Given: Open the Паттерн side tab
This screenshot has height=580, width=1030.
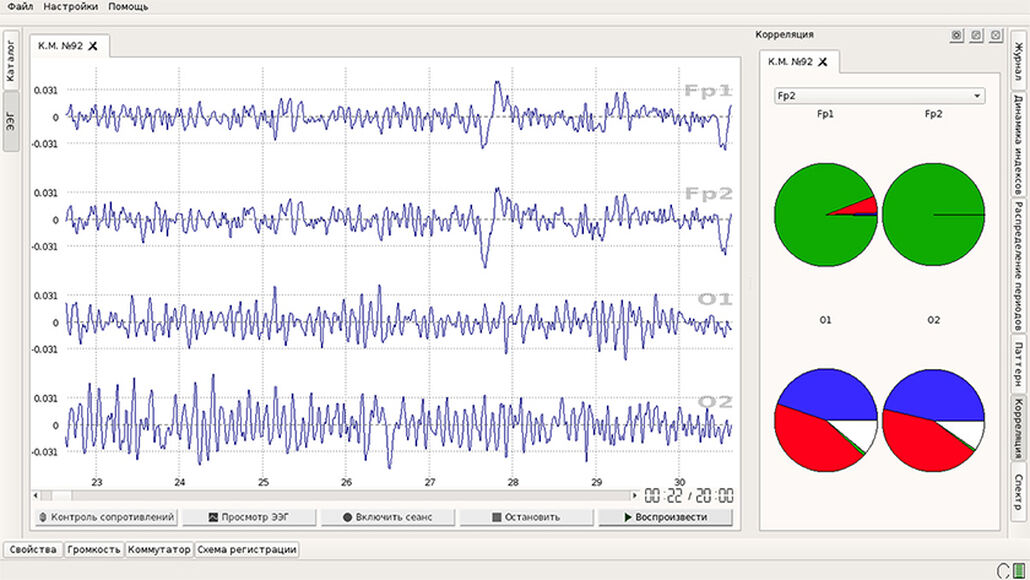Looking at the screenshot, I should 1019,364.
